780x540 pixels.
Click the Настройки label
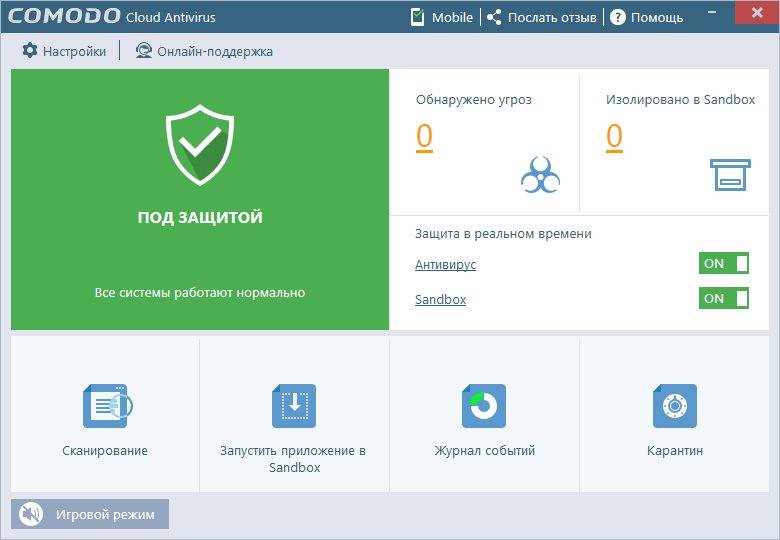75,51
